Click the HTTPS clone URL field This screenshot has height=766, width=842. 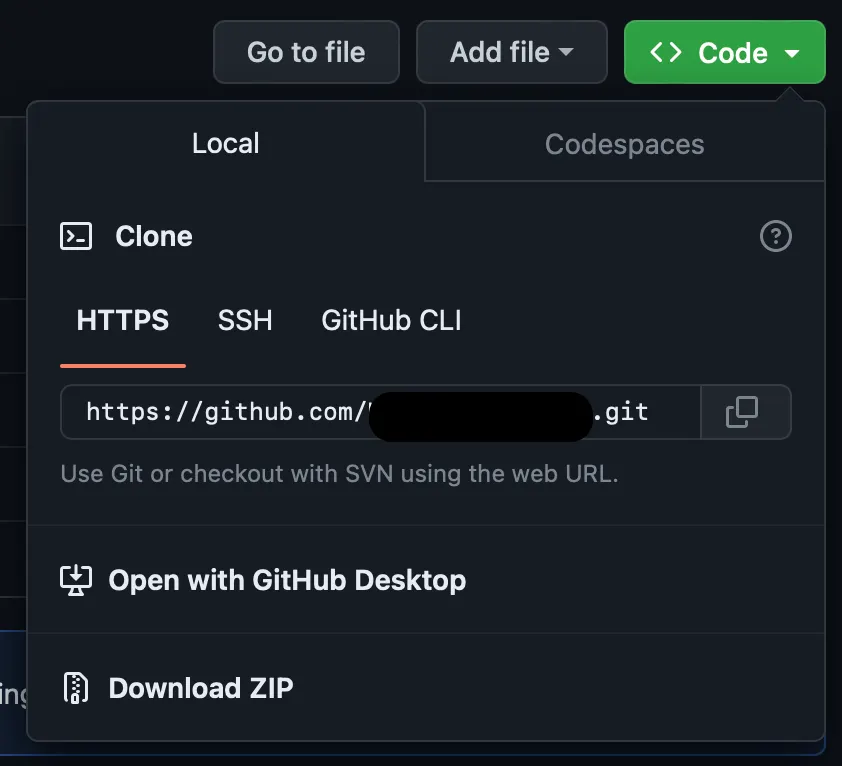381,412
